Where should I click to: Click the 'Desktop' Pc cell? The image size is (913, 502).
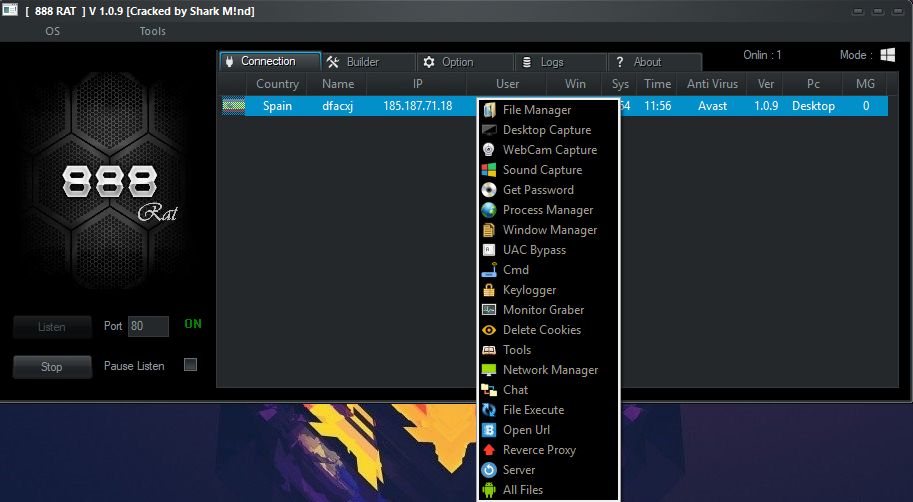click(x=813, y=106)
